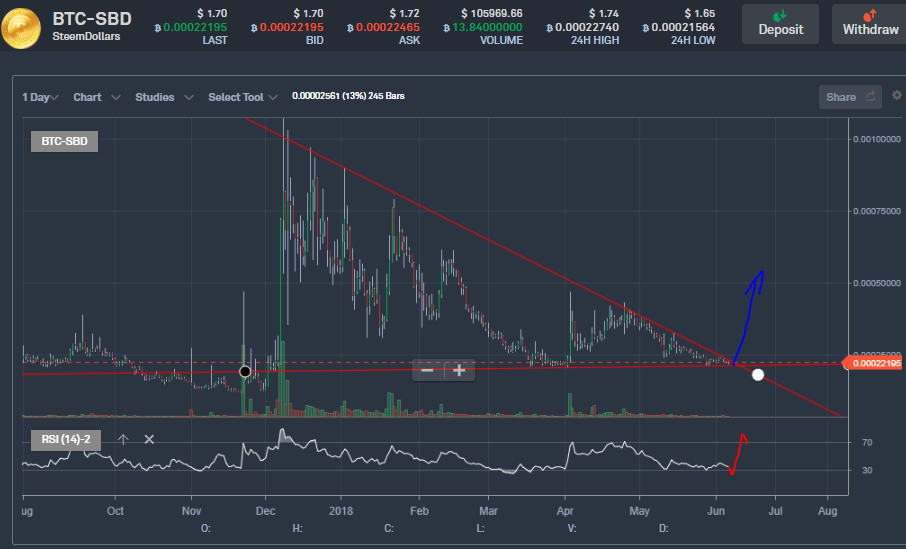The image size is (906, 549).
Task: Expand the Studies menu
Action: pos(164,97)
